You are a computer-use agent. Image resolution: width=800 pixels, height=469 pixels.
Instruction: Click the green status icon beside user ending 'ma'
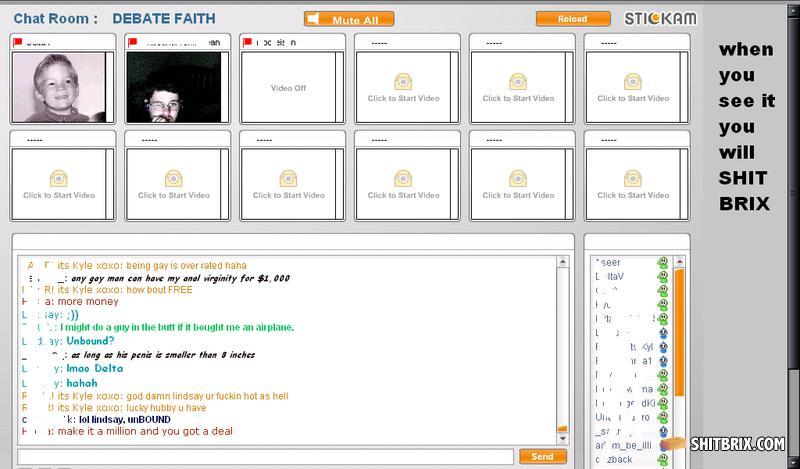coord(663,389)
